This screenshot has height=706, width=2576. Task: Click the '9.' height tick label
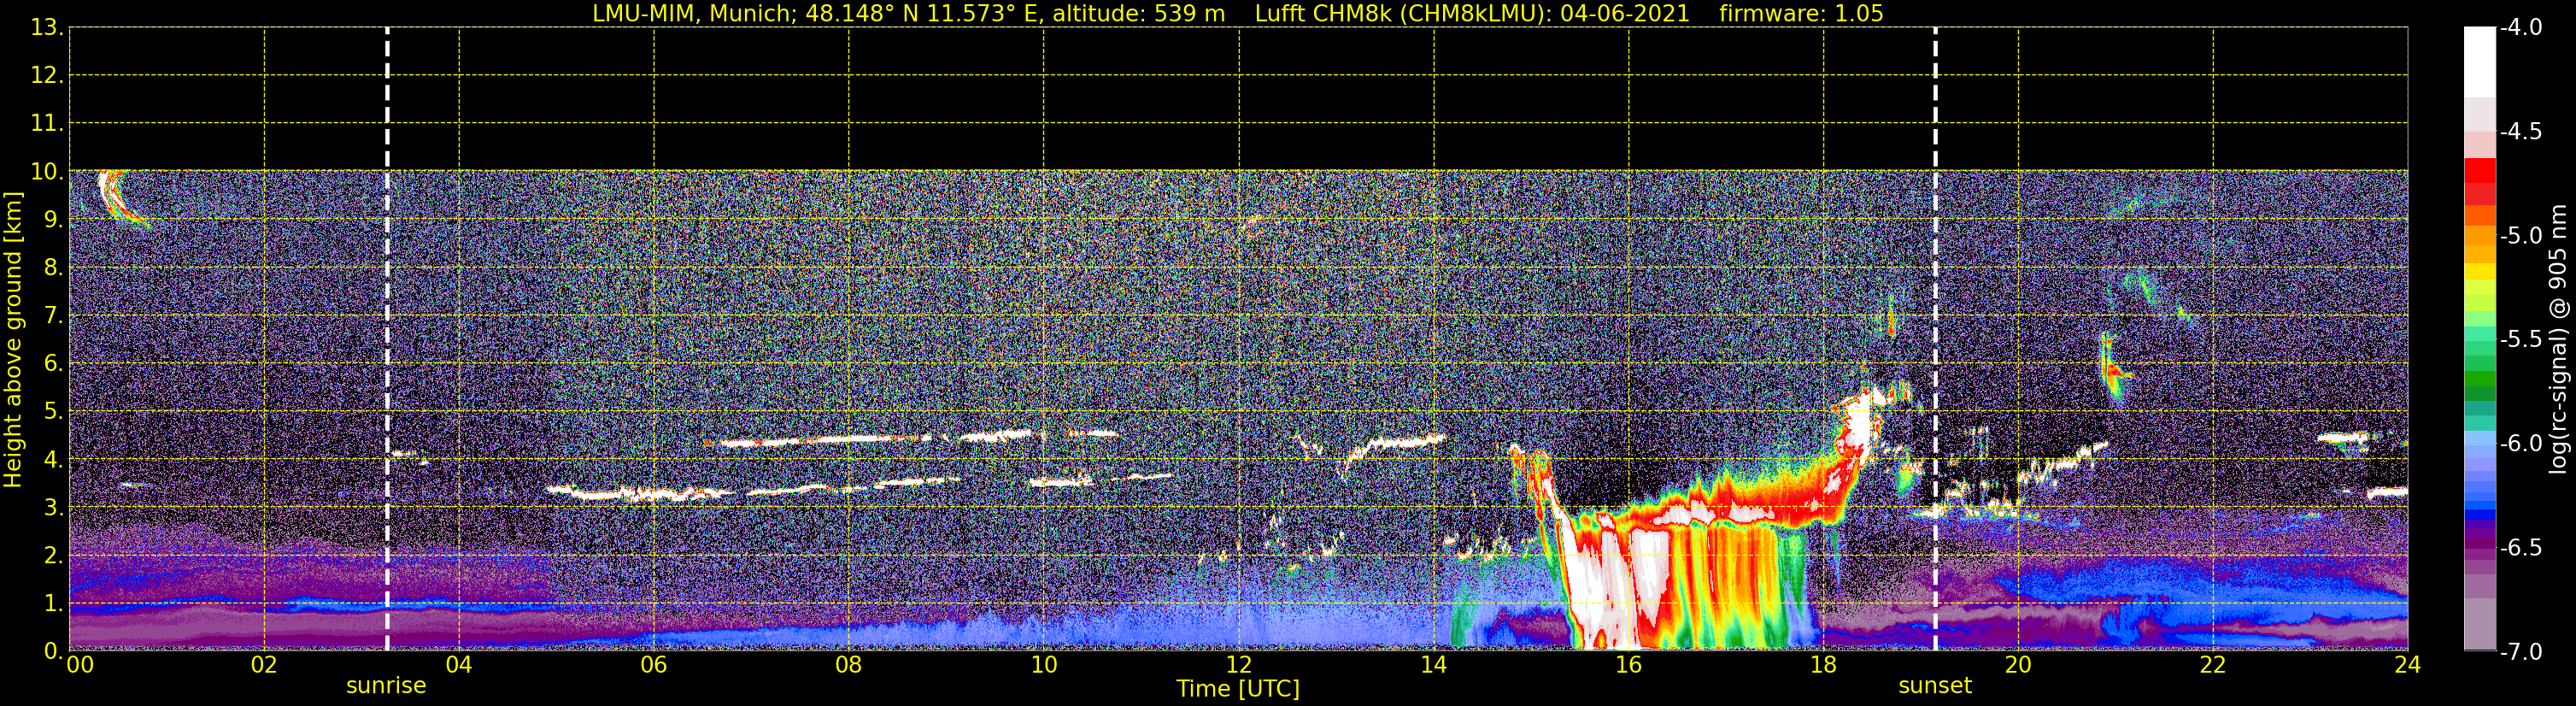point(52,220)
